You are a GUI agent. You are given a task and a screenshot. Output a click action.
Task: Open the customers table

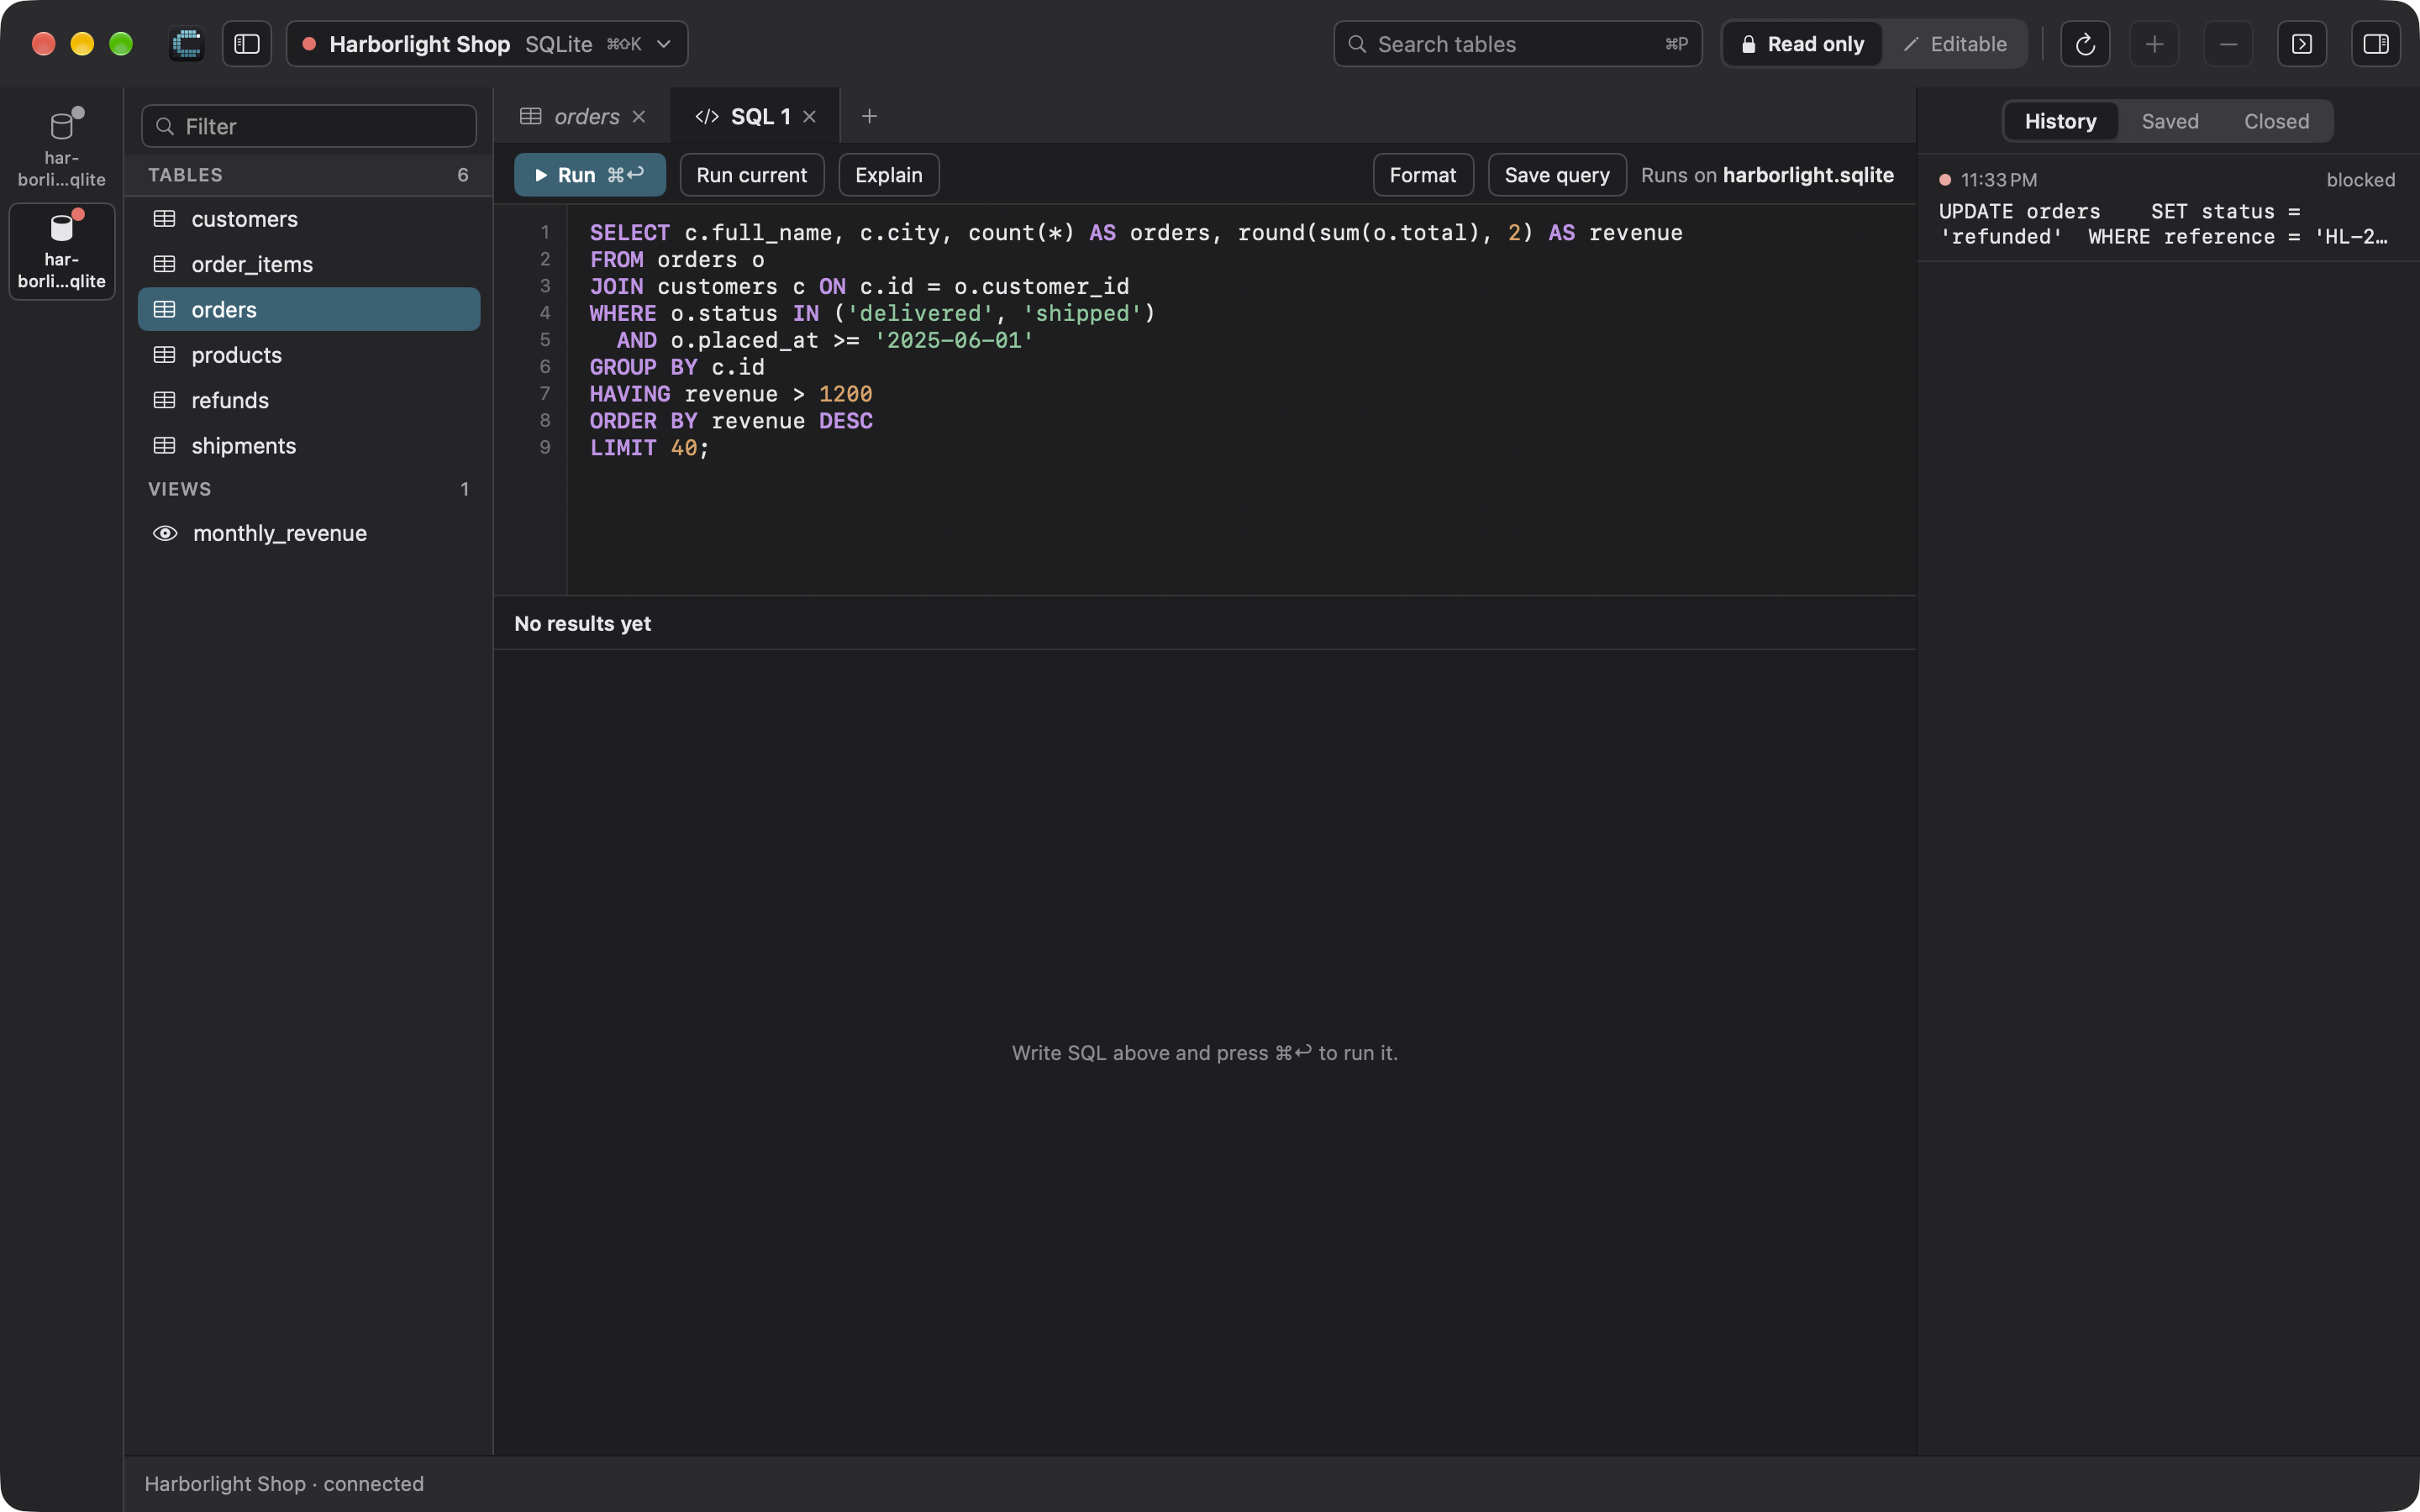pyautogui.click(x=309, y=219)
